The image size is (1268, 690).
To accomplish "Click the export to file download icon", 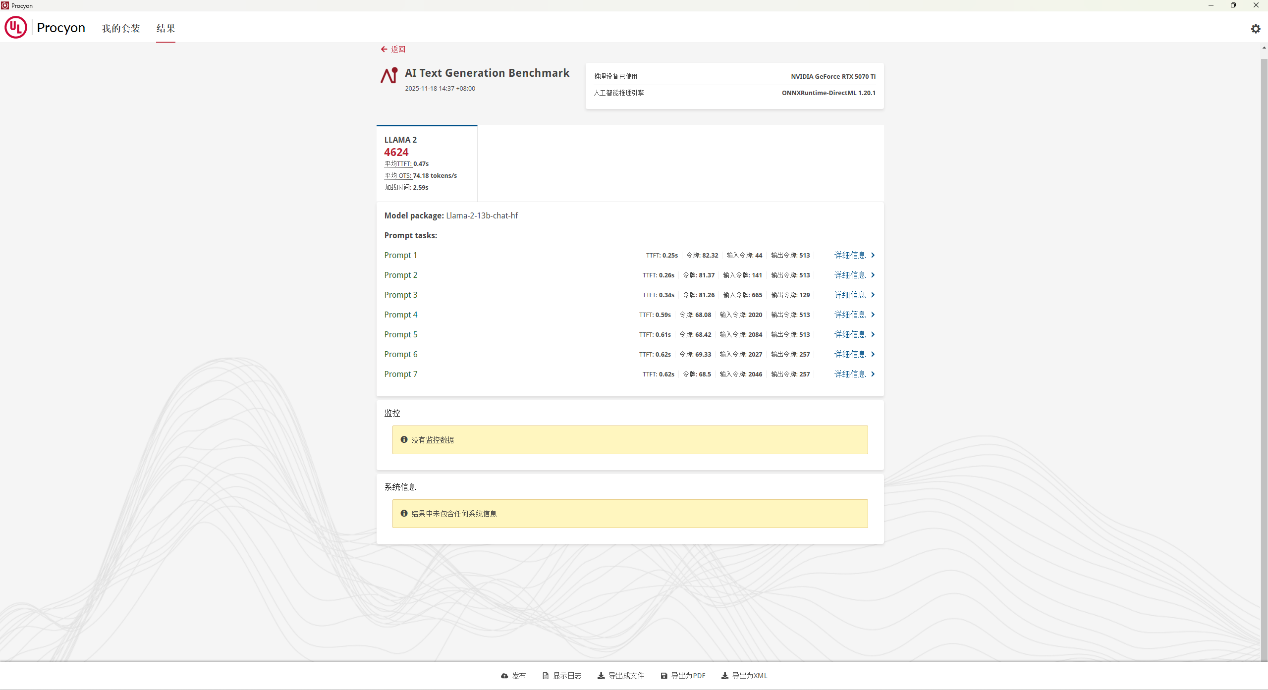I will pos(601,676).
